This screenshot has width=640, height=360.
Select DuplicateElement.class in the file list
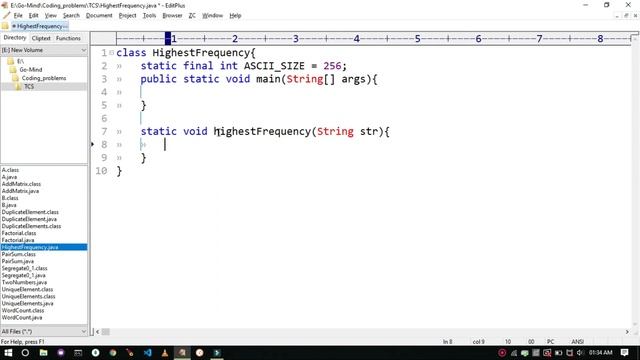[30, 212]
